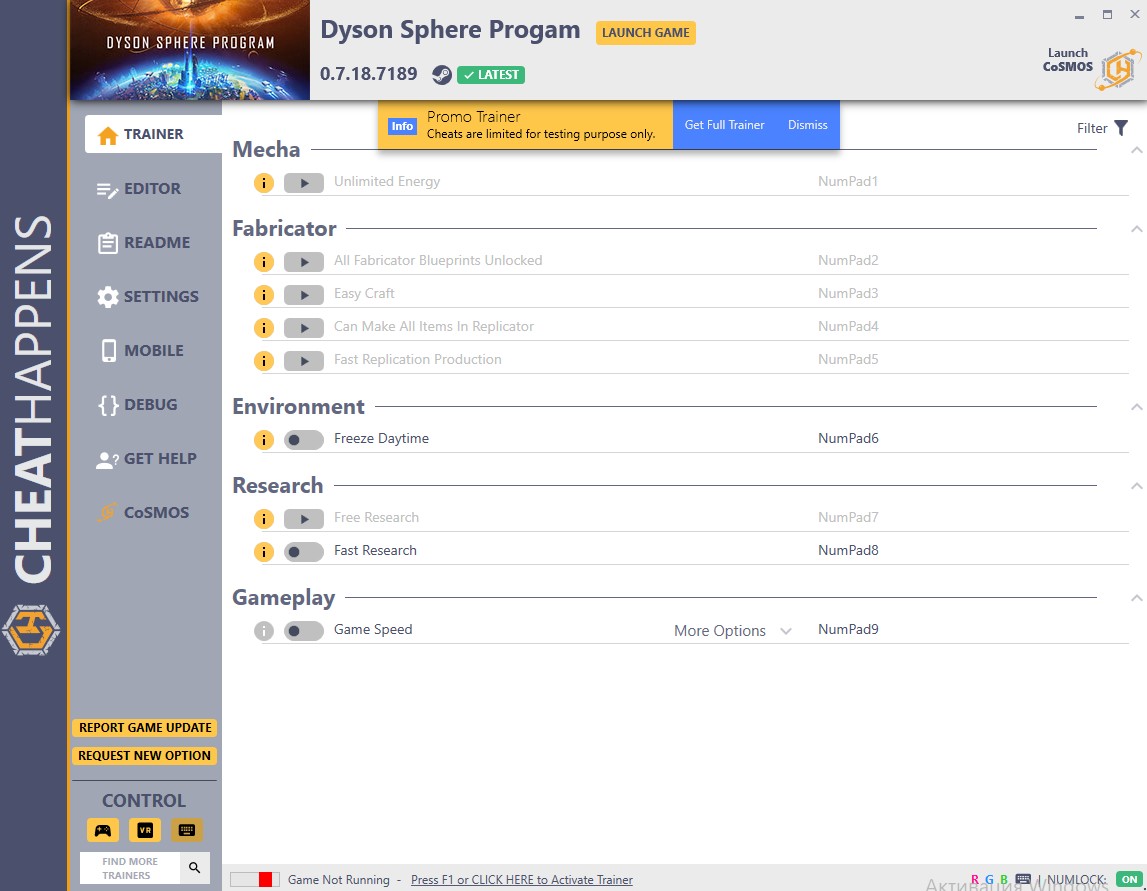Turn on the Game Speed switch
Screen dimensions: 1147x891
click(x=304, y=631)
